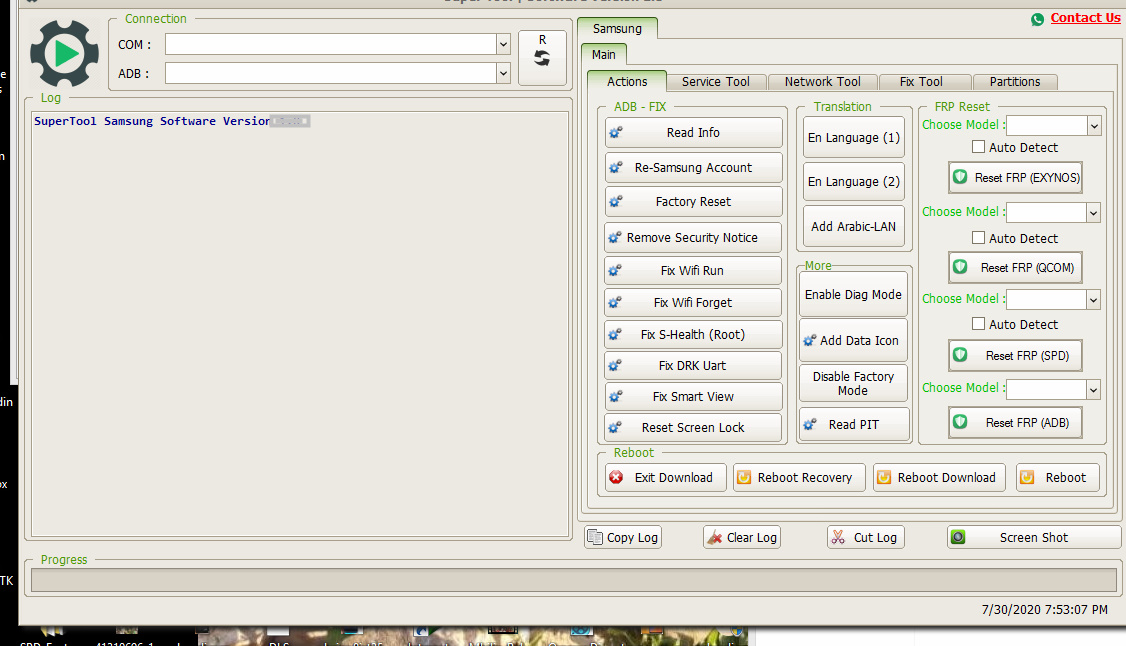Click the Enable Diag Mode button
Screen dimensions: 1126x646
[x=853, y=294]
